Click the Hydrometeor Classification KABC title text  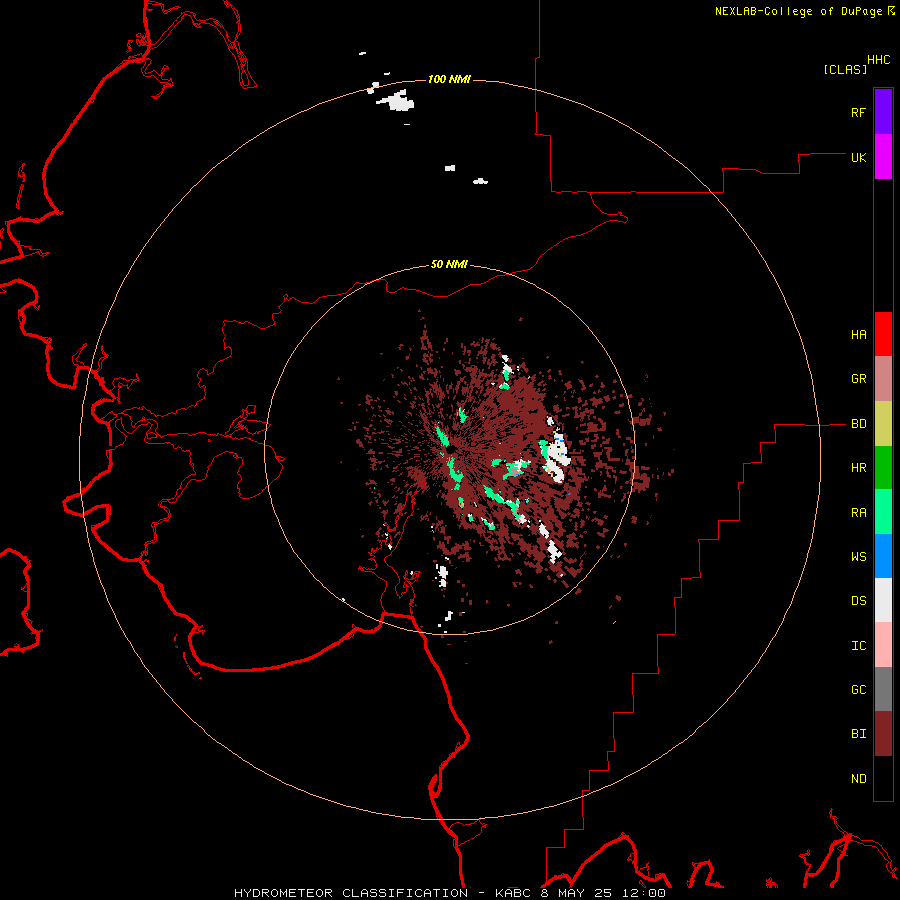point(449,893)
